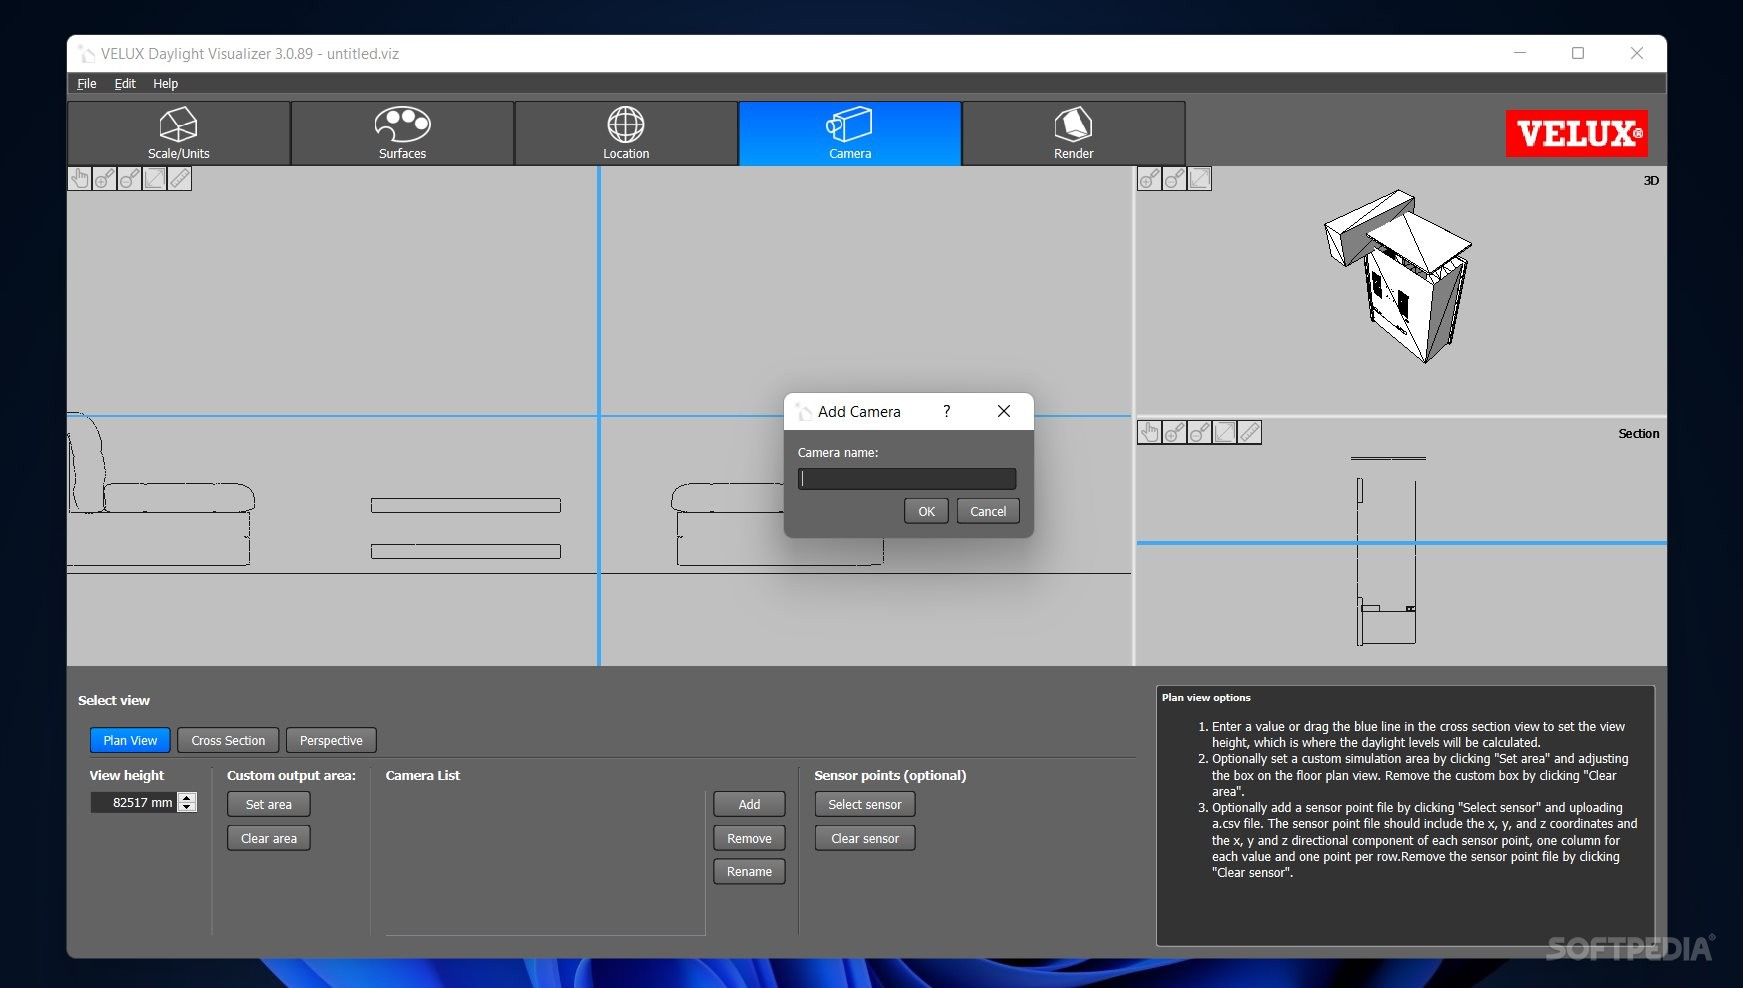
Task: Open the File menu
Action: pyautogui.click(x=87, y=84)
